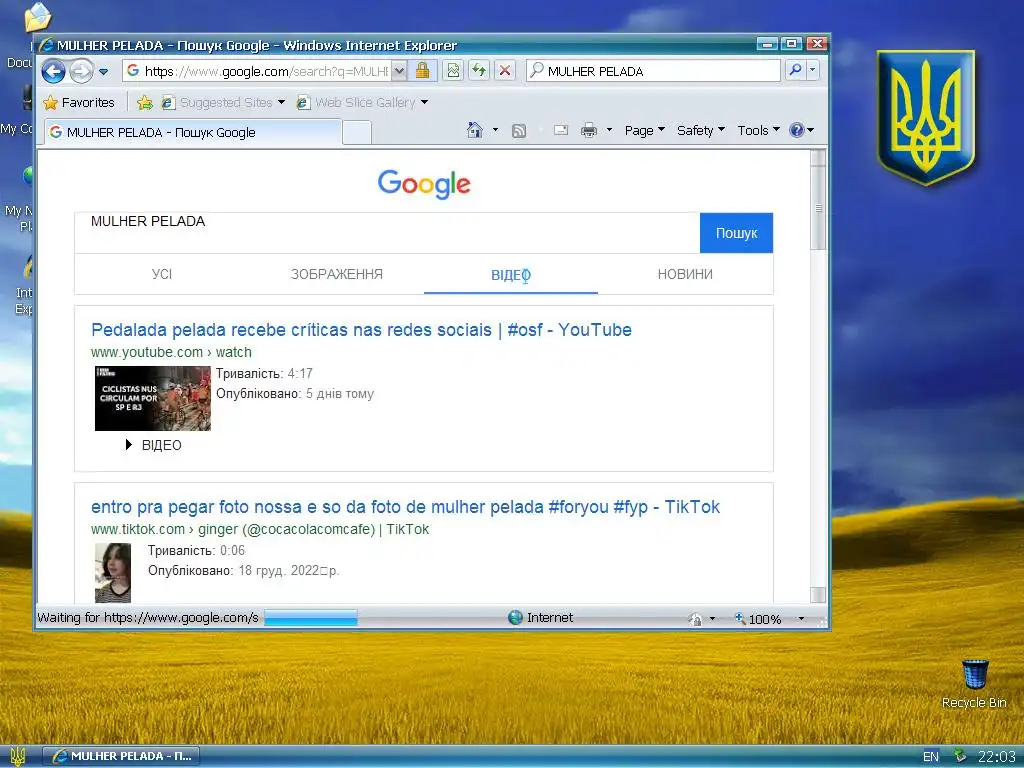Click www.youtube.com › watch URL text
1024x768 pixels.
[171, 352]
